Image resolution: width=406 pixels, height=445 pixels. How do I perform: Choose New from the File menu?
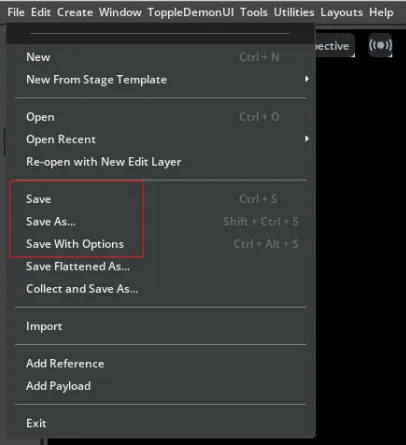click(x=160, y=57)
